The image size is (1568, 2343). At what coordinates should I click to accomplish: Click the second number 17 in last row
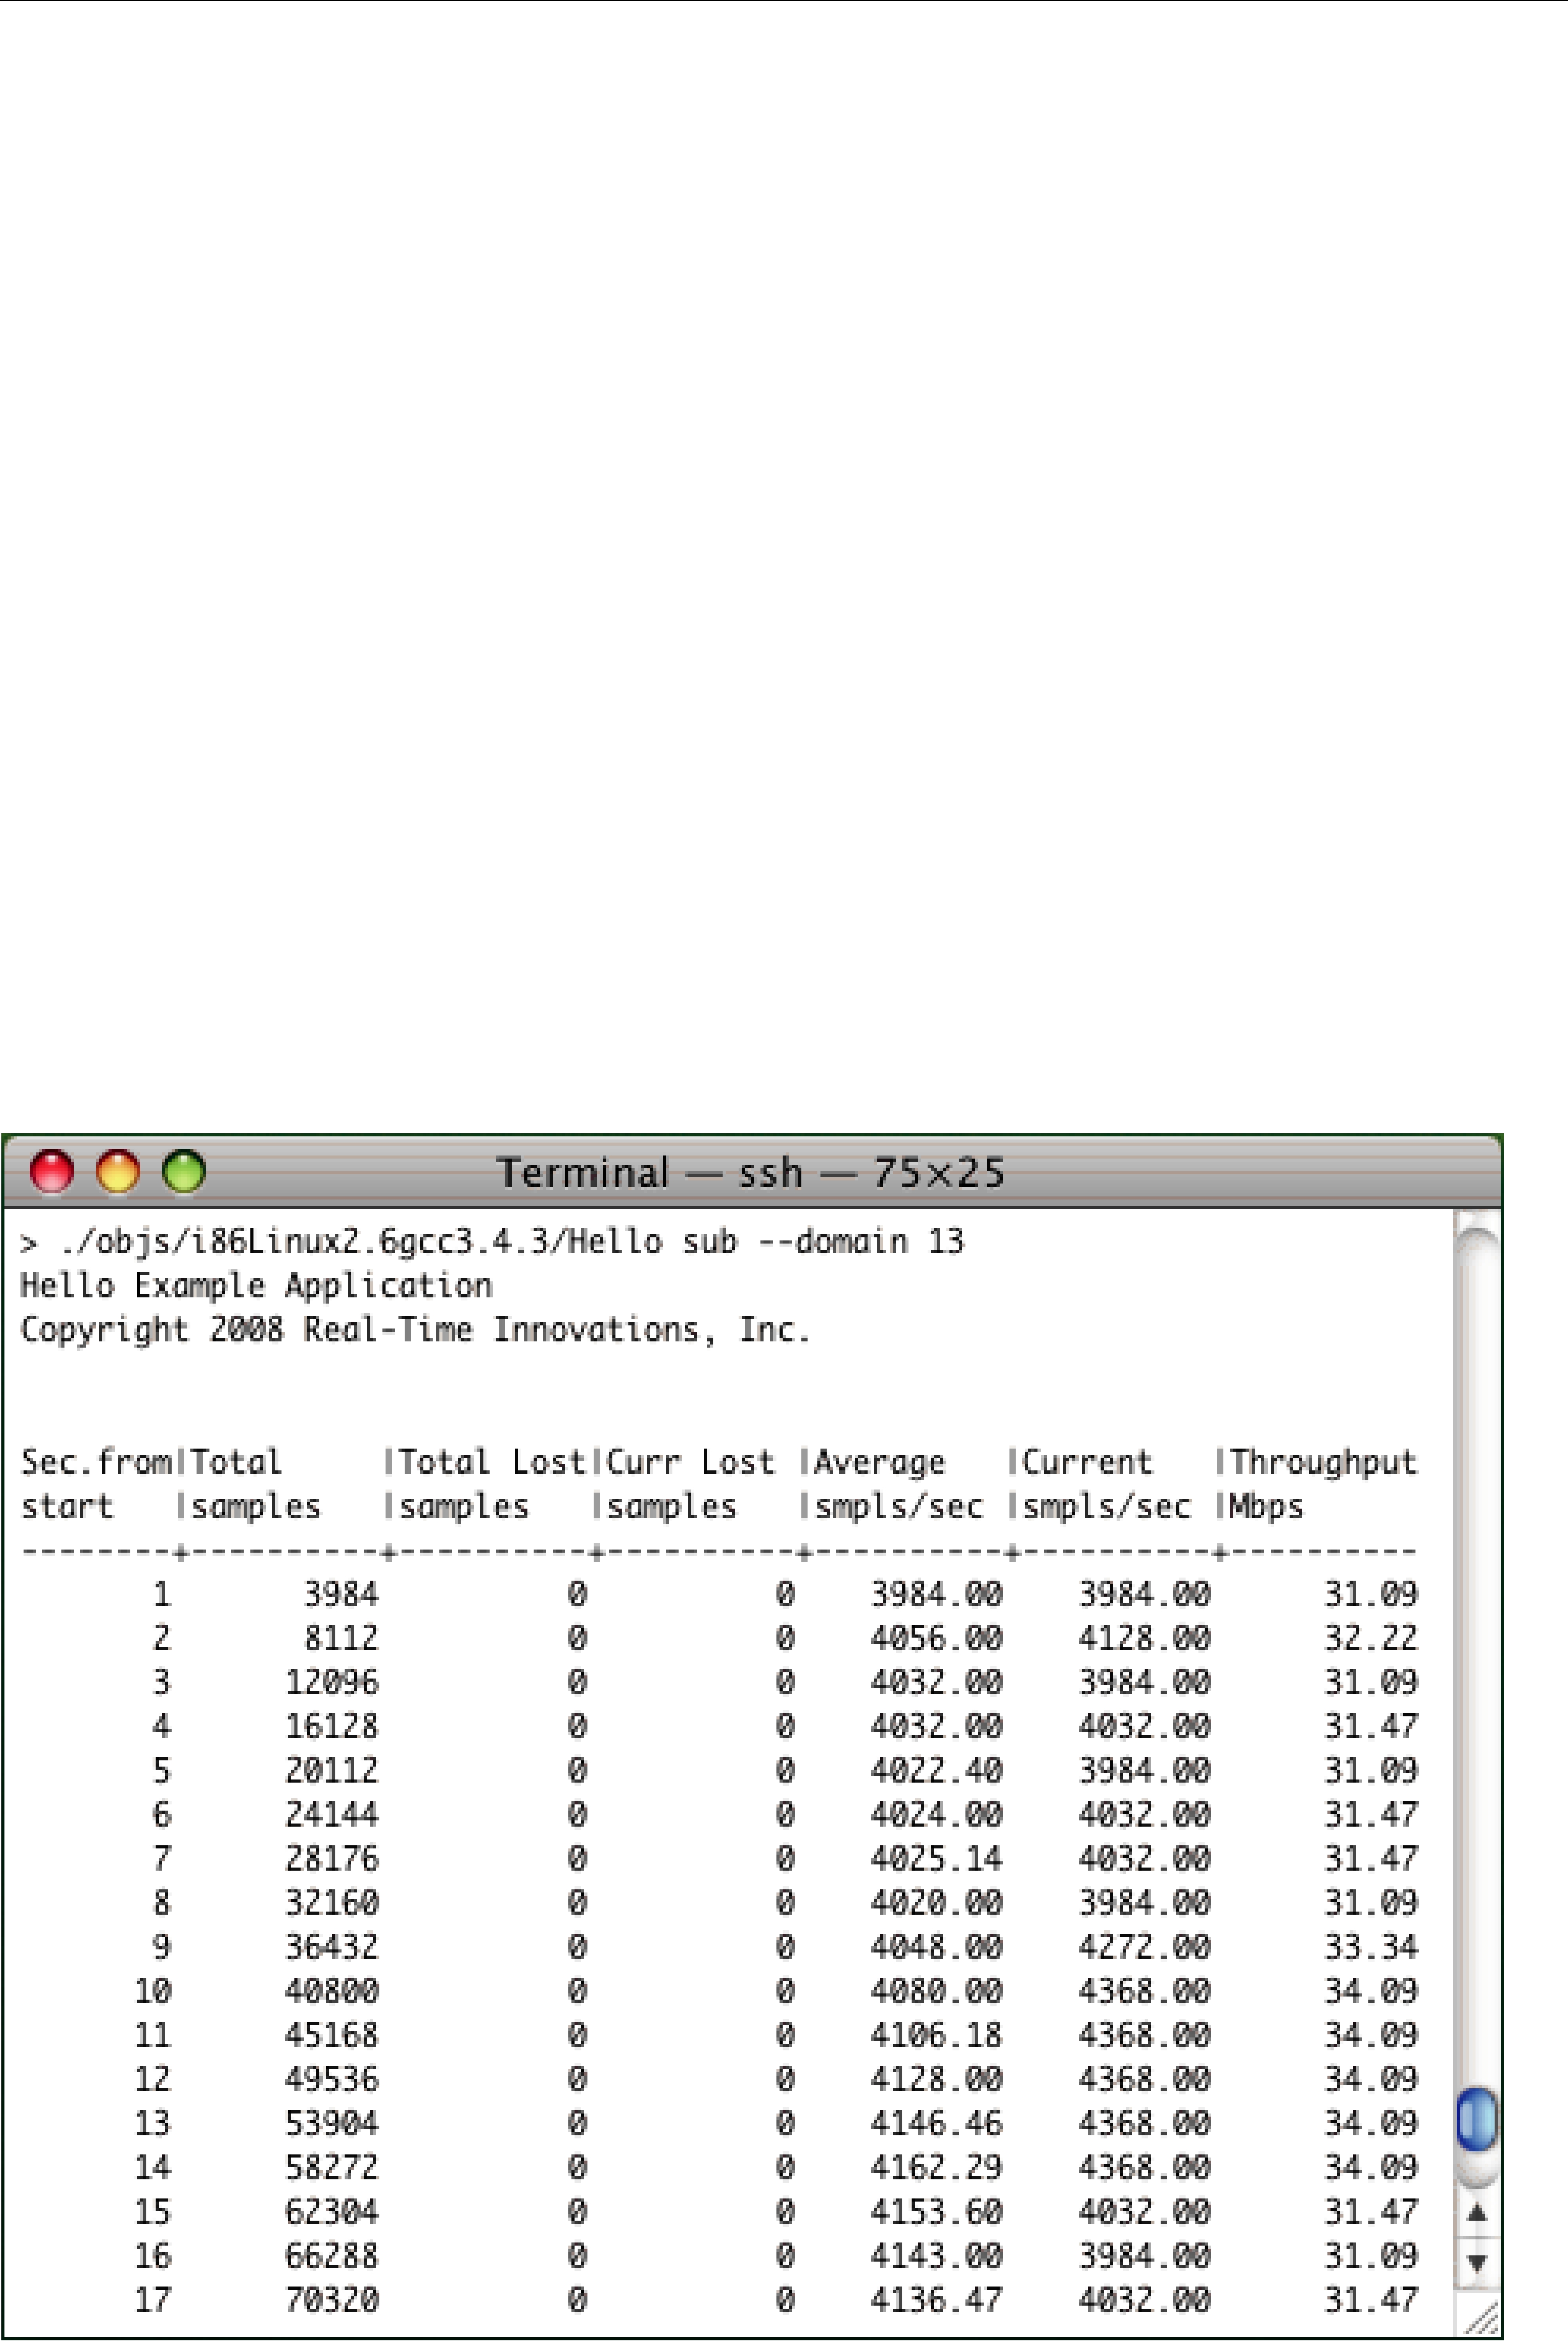pyautogui.click(x=153, y=2300)
